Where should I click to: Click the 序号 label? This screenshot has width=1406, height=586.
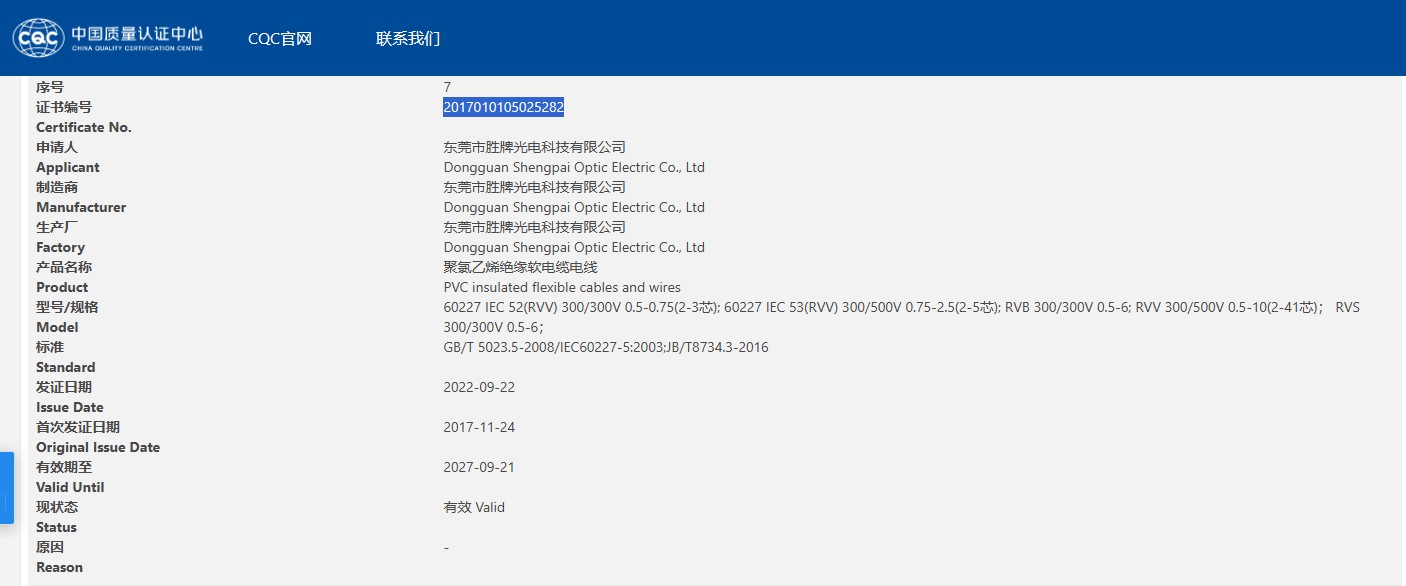coord(50,87)
